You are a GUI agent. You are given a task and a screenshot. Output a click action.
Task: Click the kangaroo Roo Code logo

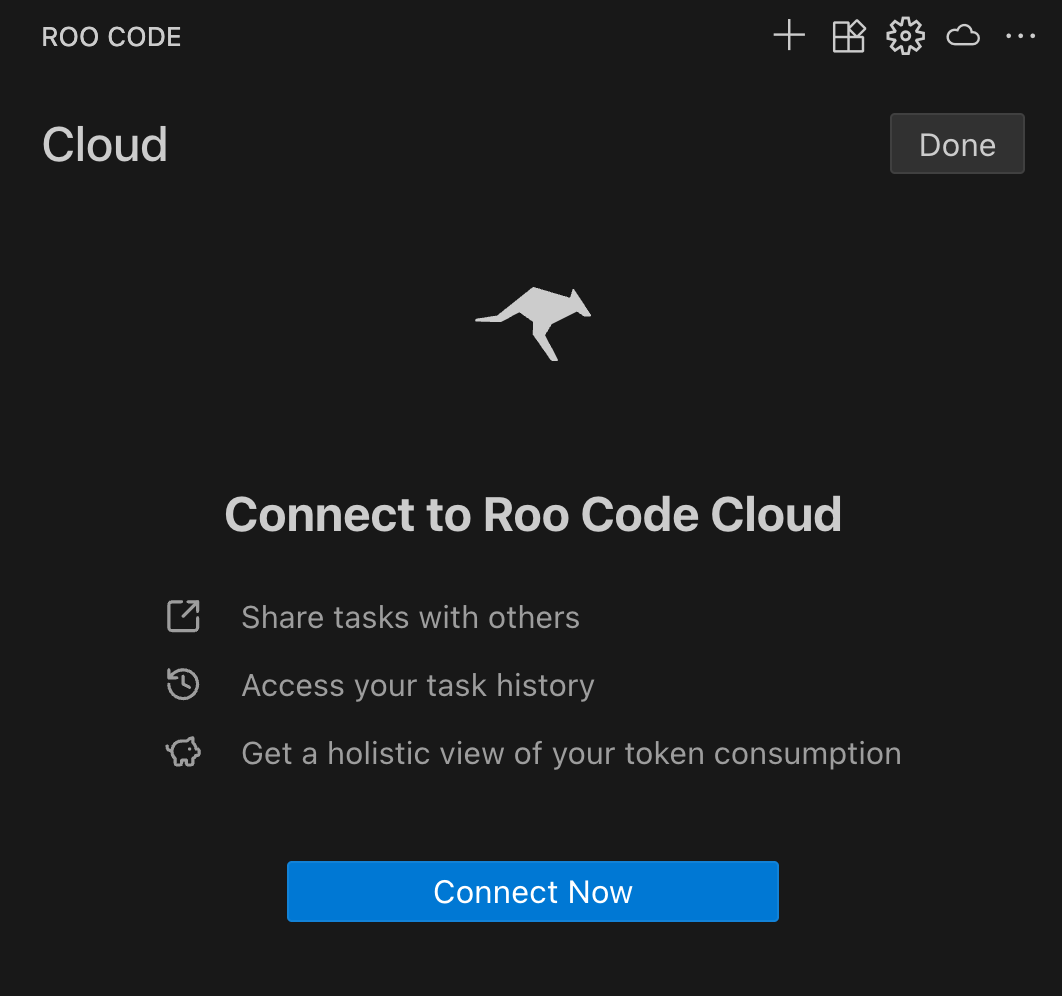(x=533, y=322)
